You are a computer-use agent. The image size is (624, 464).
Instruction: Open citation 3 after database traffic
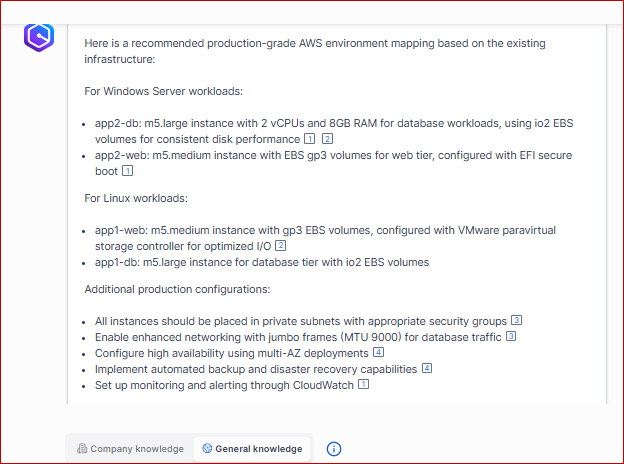click(x=511, y=336)
